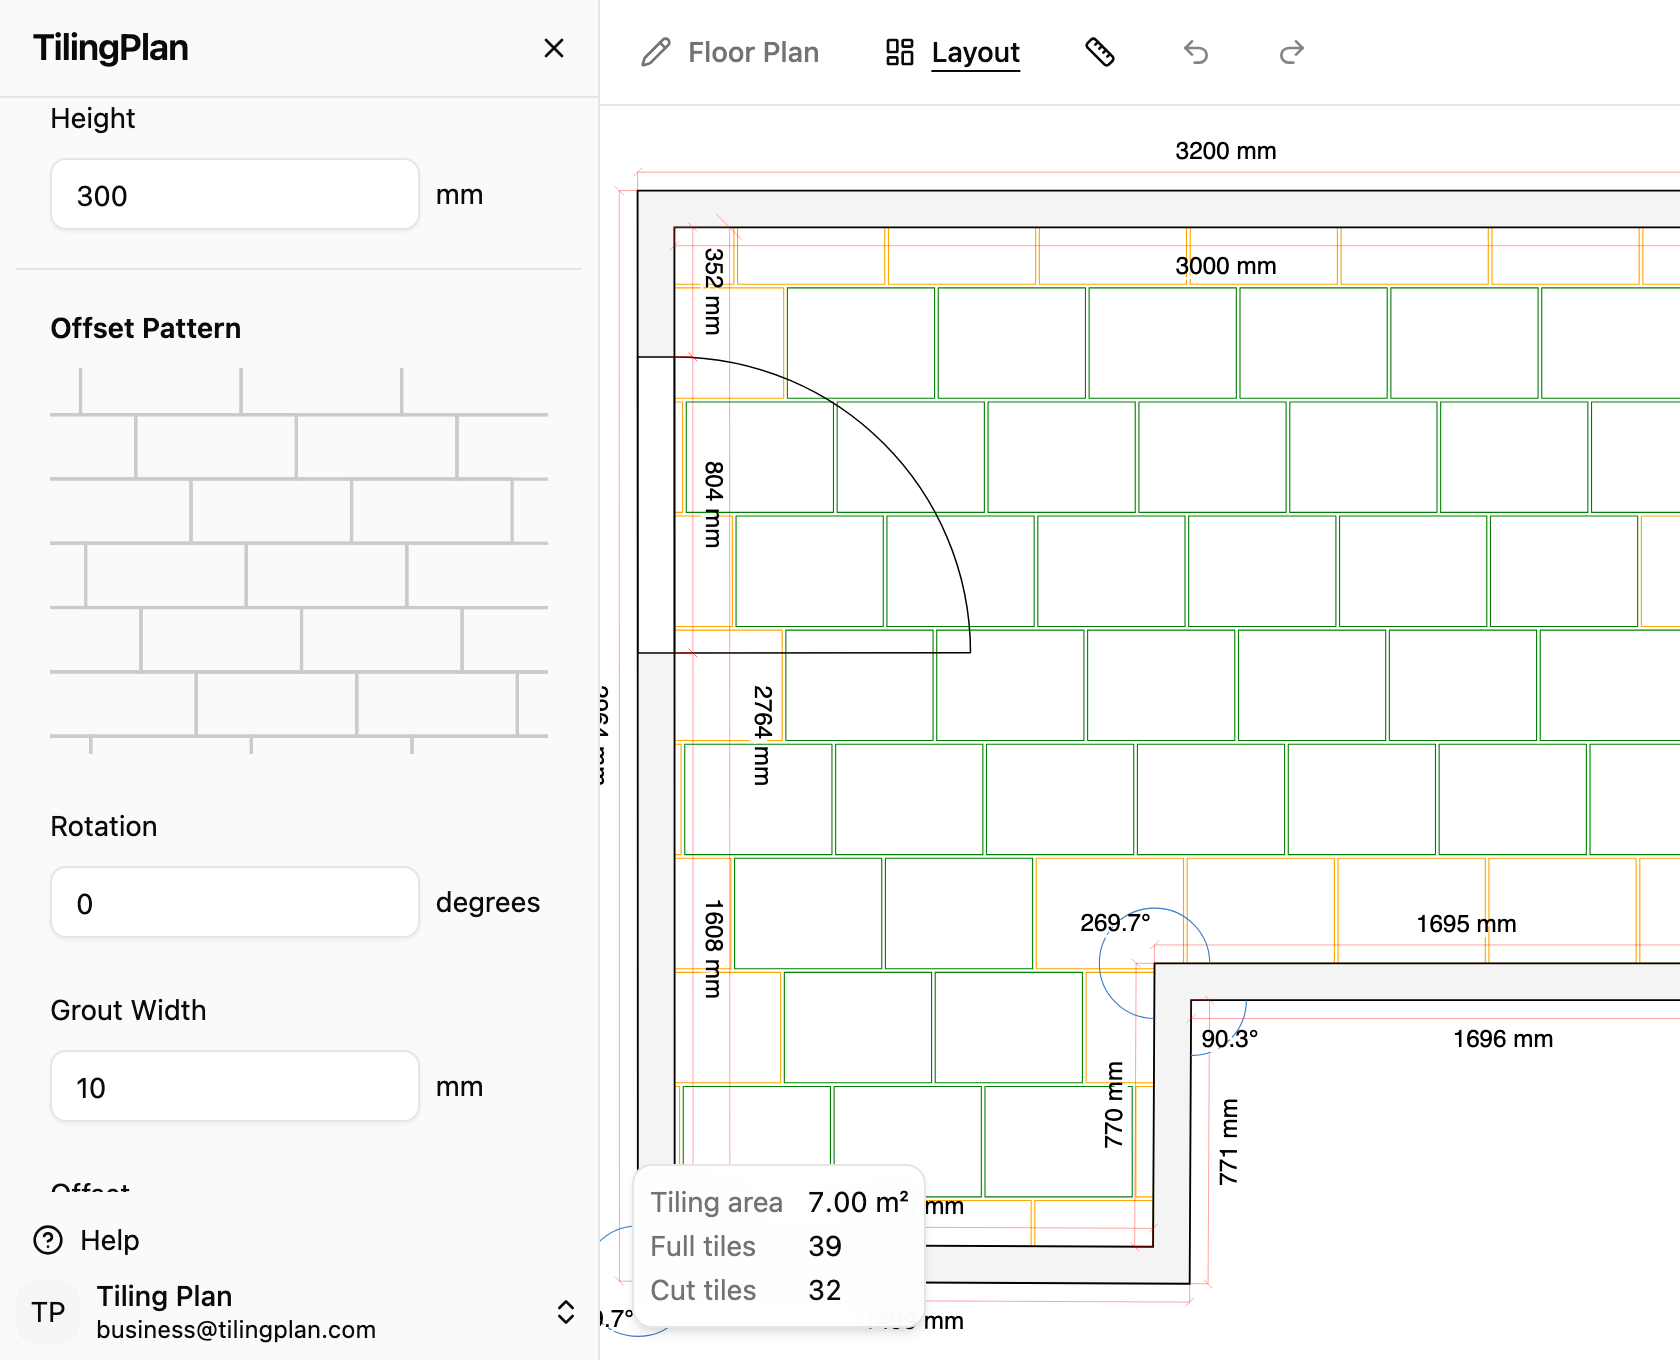
Task: Select the 3000 mm dimension label
Action: click(x=1226, y=266)
